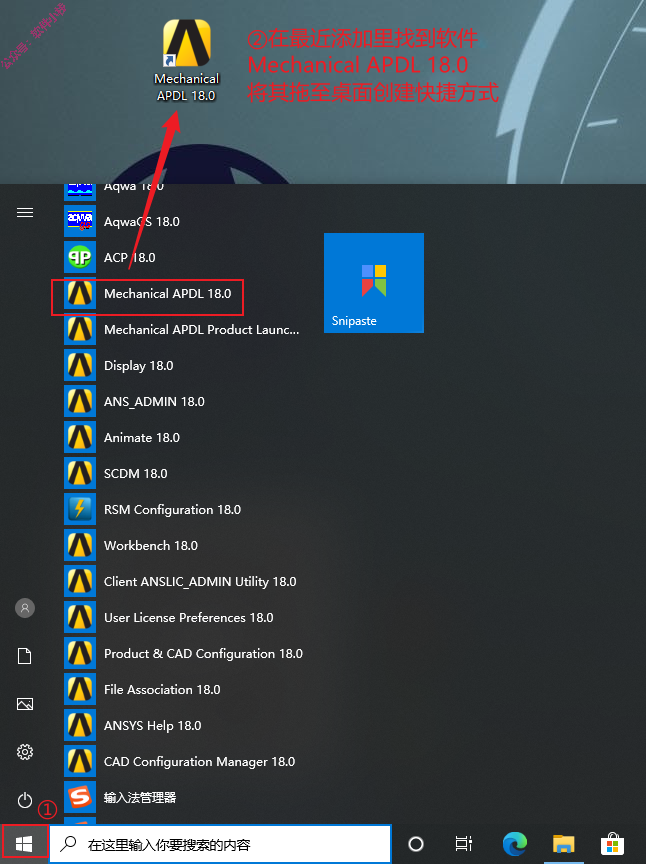Select Product & CAD Configuration 18.0 label

coord(203,654)
